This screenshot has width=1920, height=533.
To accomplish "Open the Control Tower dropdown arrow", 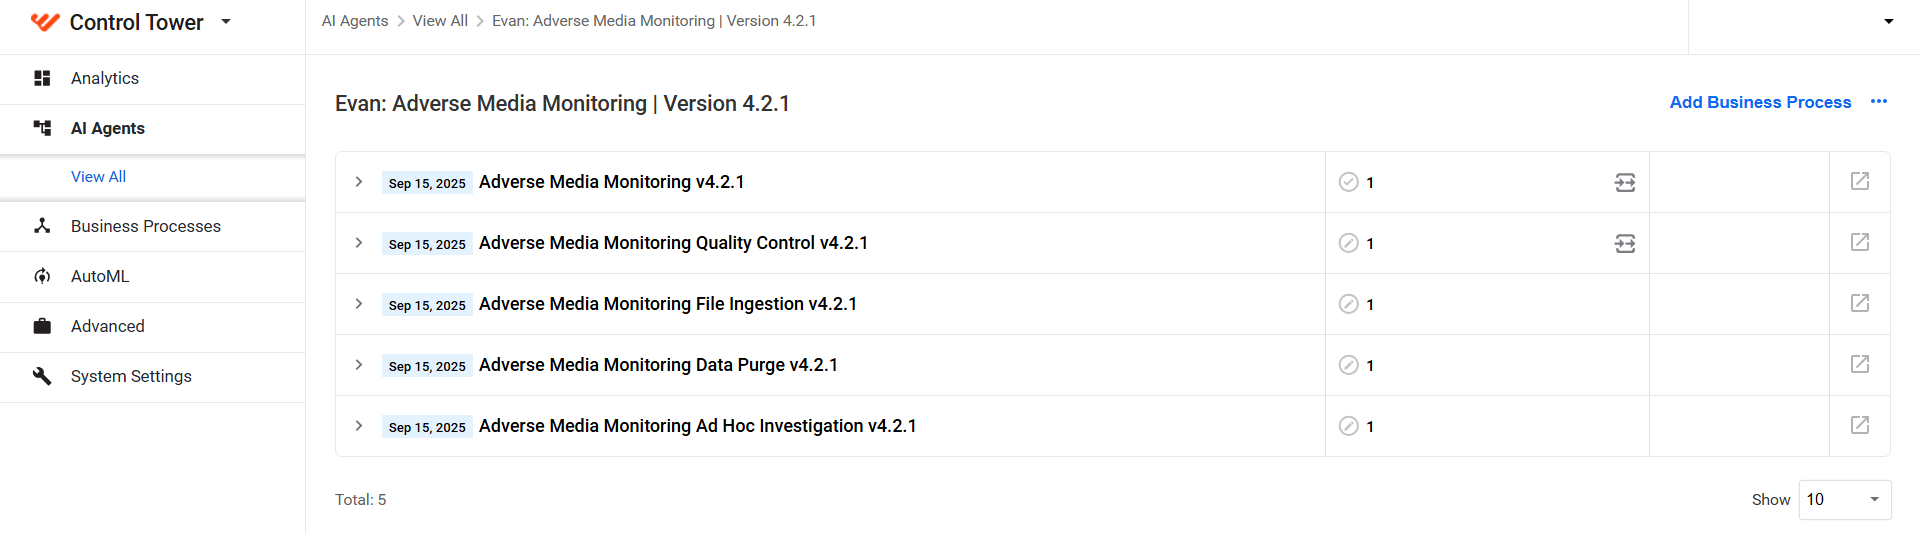I will [226, 21].
